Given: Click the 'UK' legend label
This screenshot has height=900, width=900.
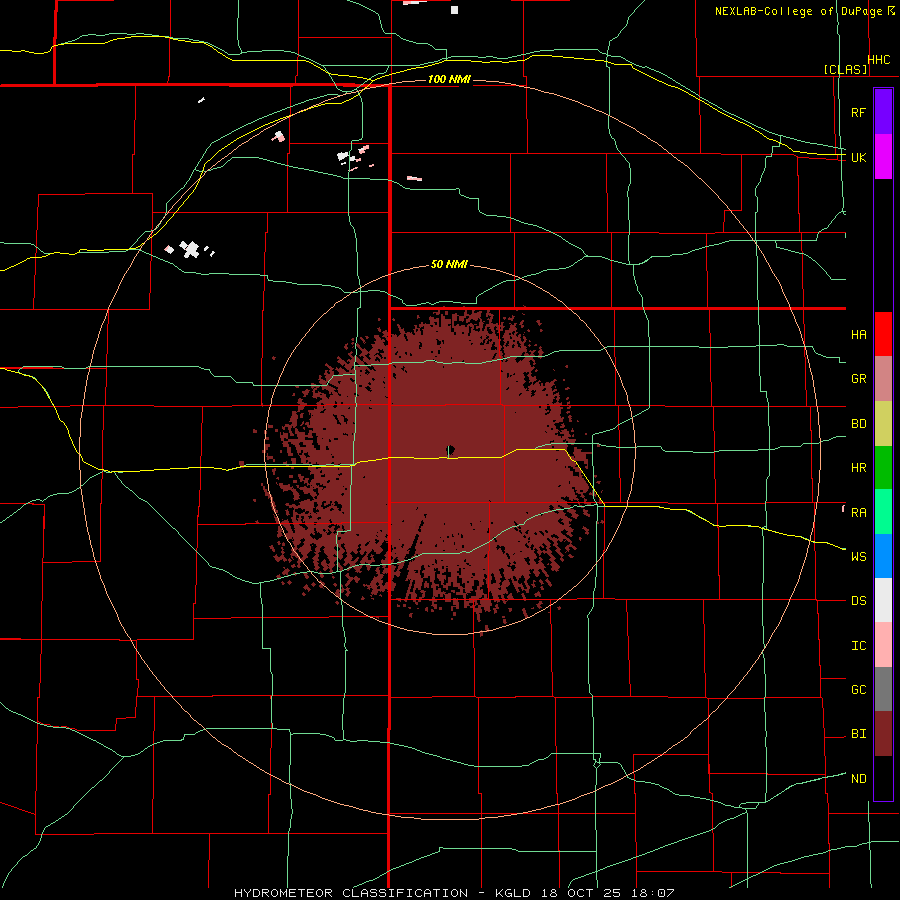Looking at the screenshot, I should click(859, 157).
